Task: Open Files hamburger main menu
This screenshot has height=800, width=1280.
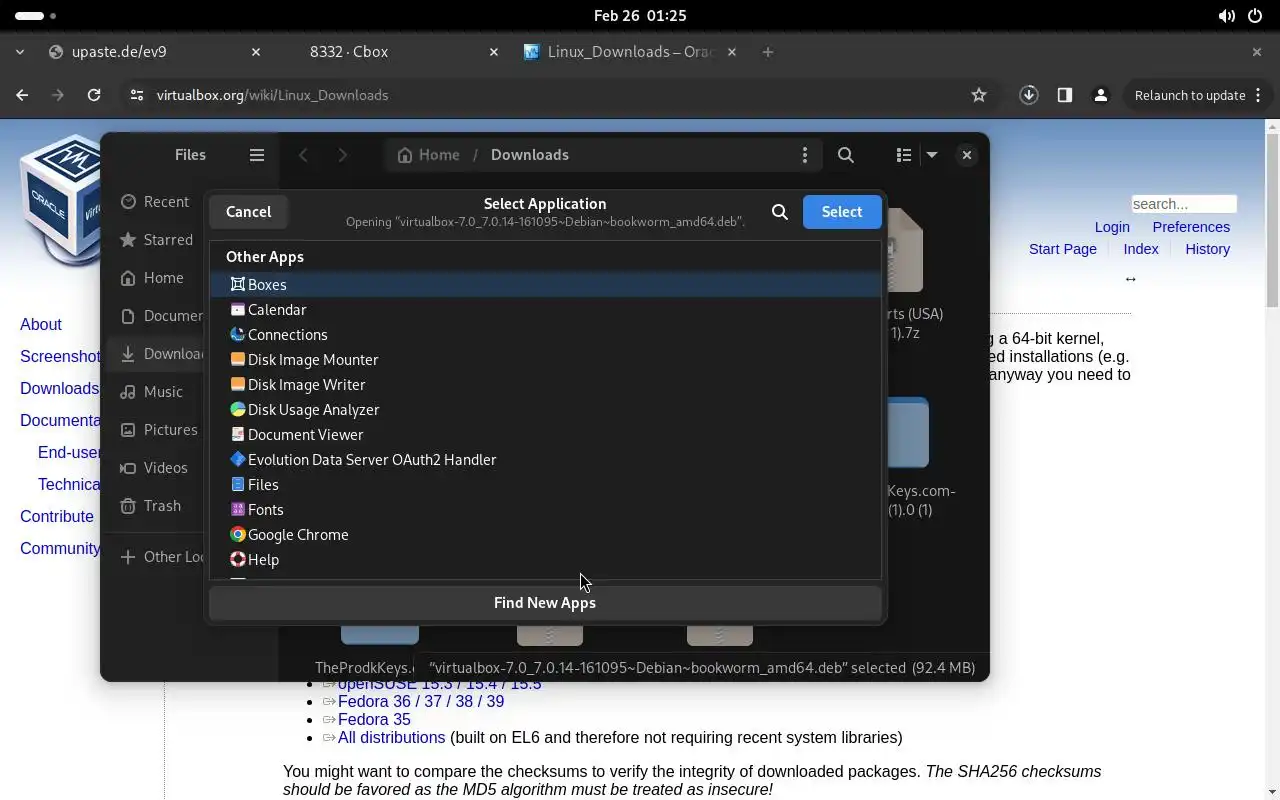Action: 257,155
